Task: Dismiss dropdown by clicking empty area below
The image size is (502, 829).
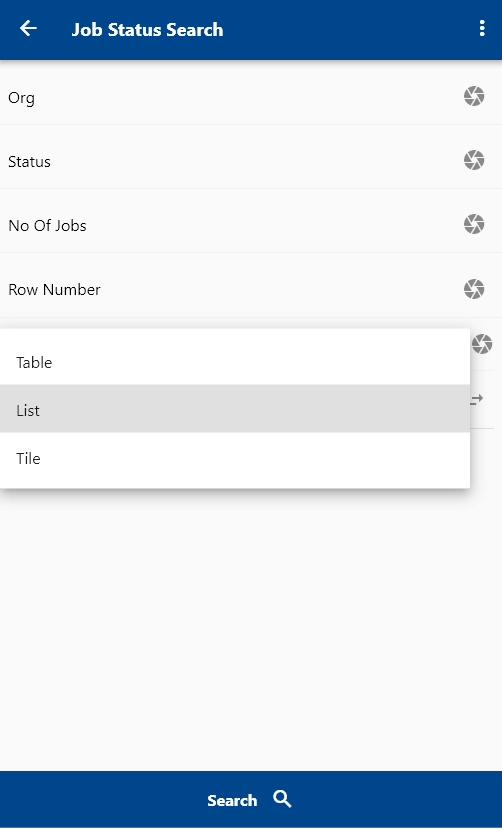Action: click(251, 629)
